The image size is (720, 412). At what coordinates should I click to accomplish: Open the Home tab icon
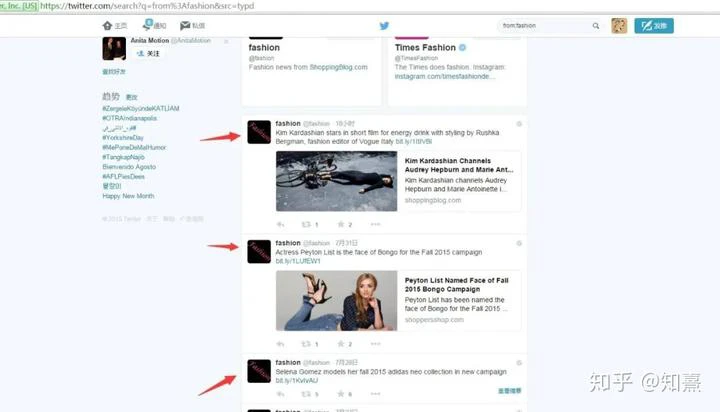107,25
